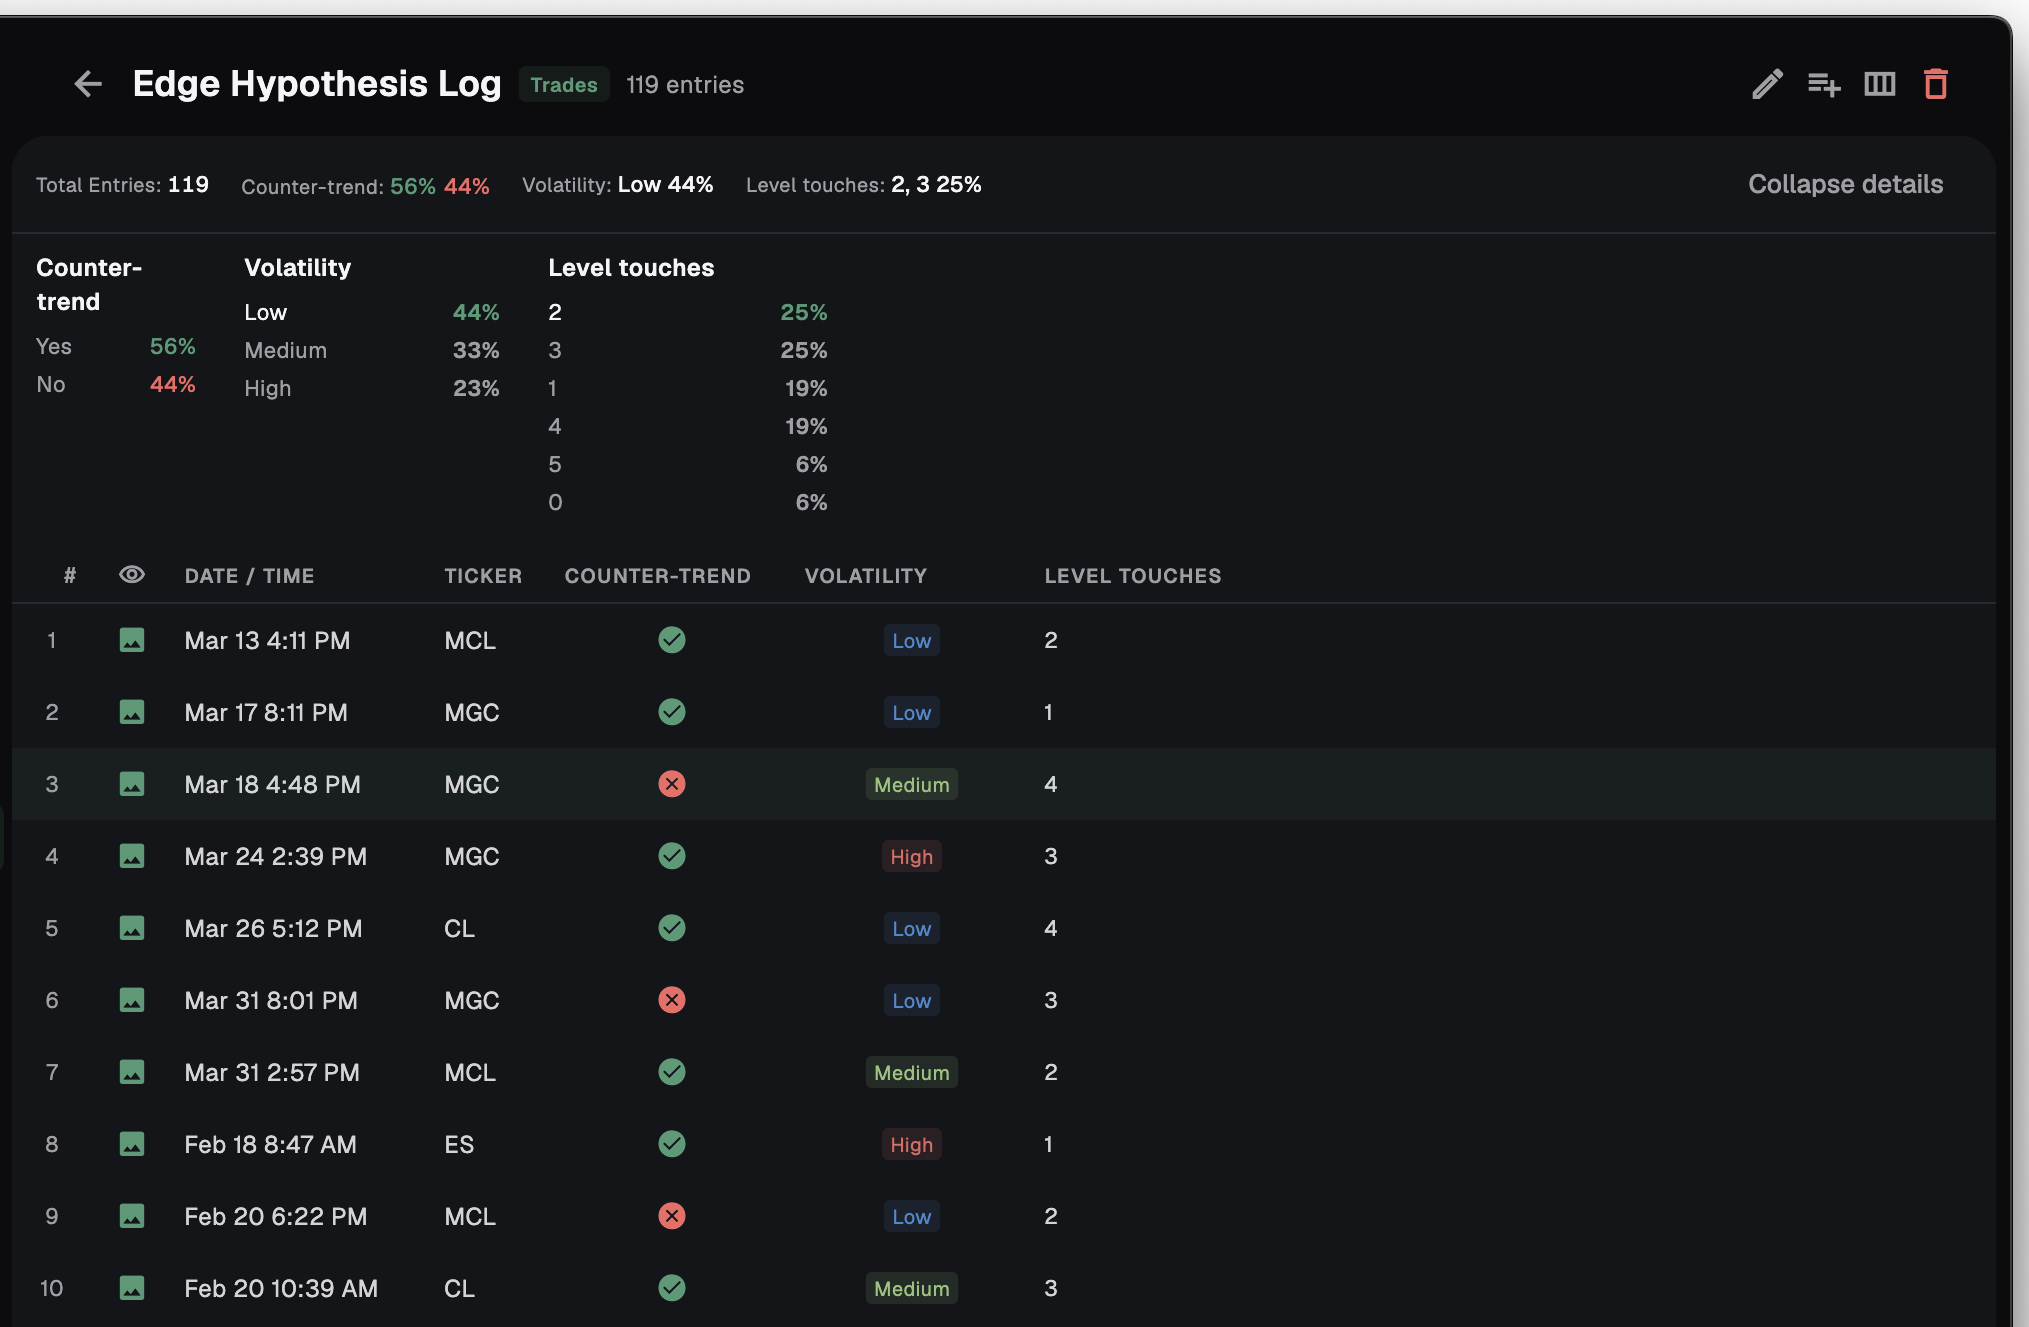The image size is (2029, 1327).
Task: Sort by the LEVEL TOUCHES column header
Action: point(1133,576)
